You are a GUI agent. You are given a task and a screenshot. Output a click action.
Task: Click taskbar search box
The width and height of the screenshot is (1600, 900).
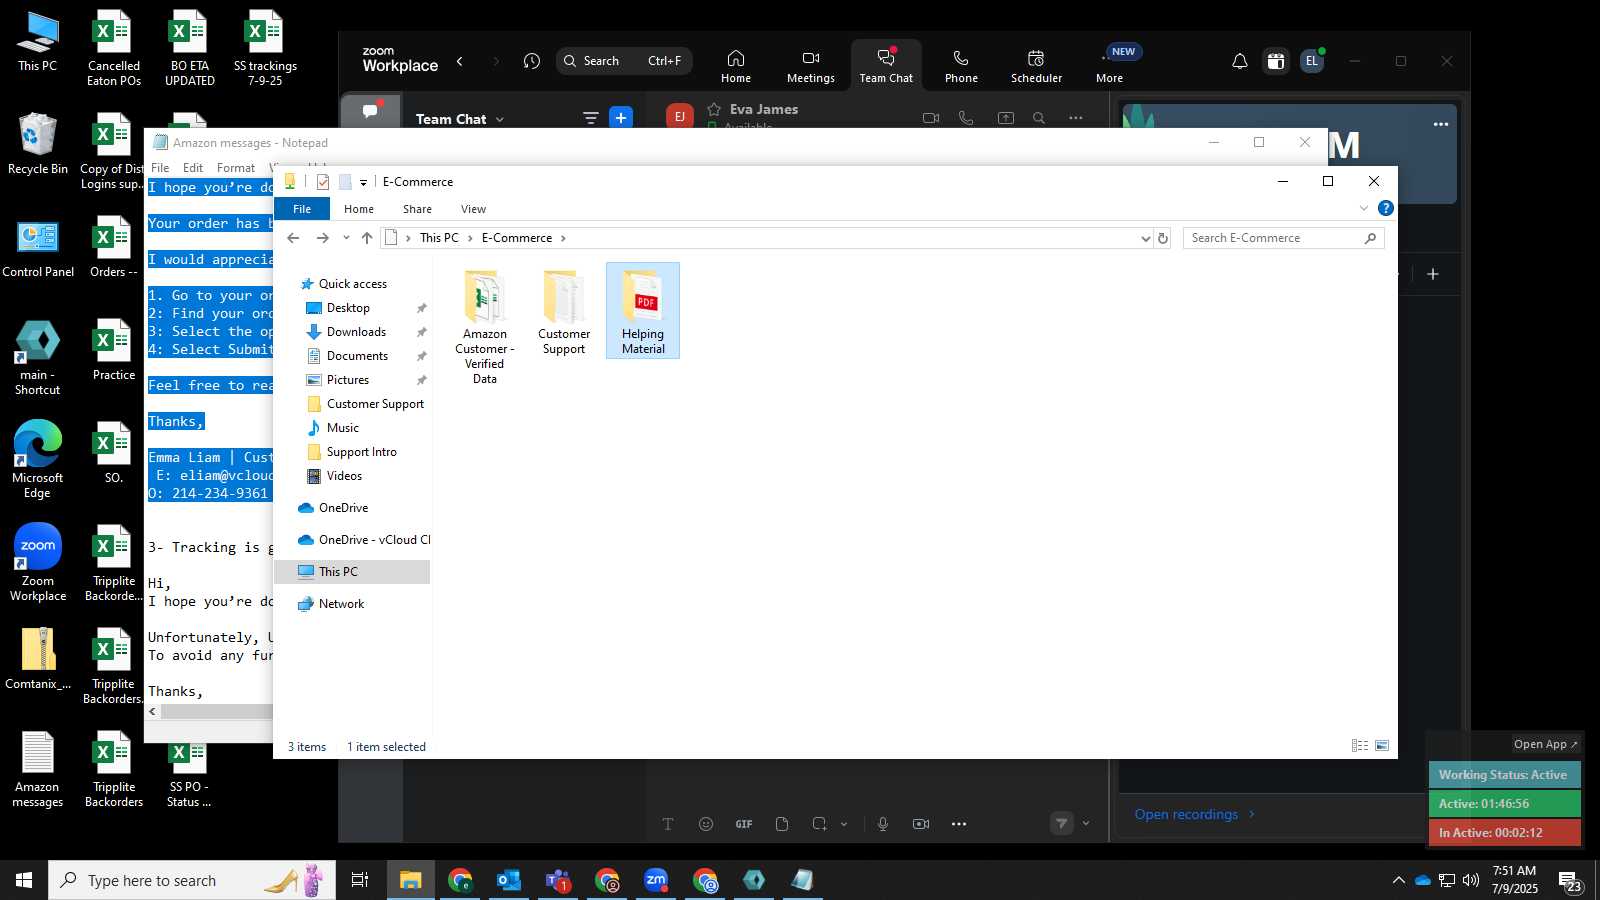[192, 880]
